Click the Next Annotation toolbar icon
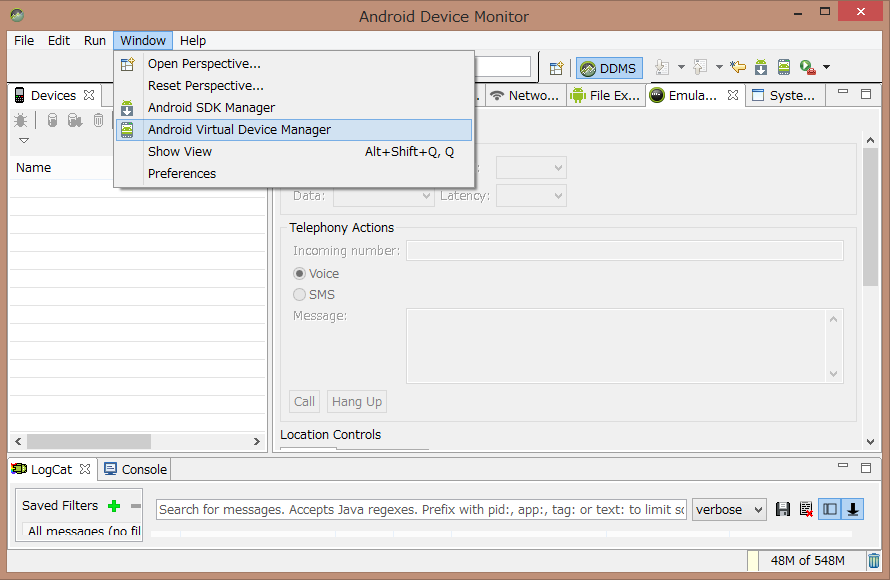 pos(662,67)
